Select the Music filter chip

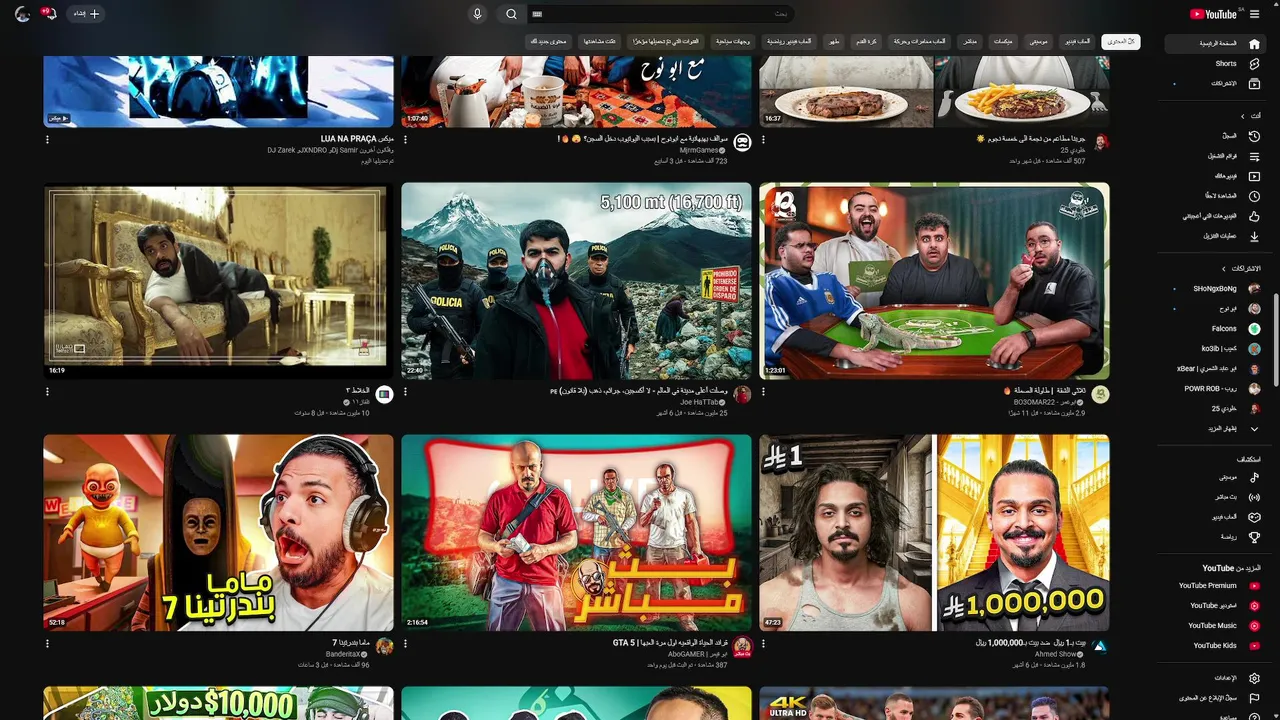point(1039,42)
